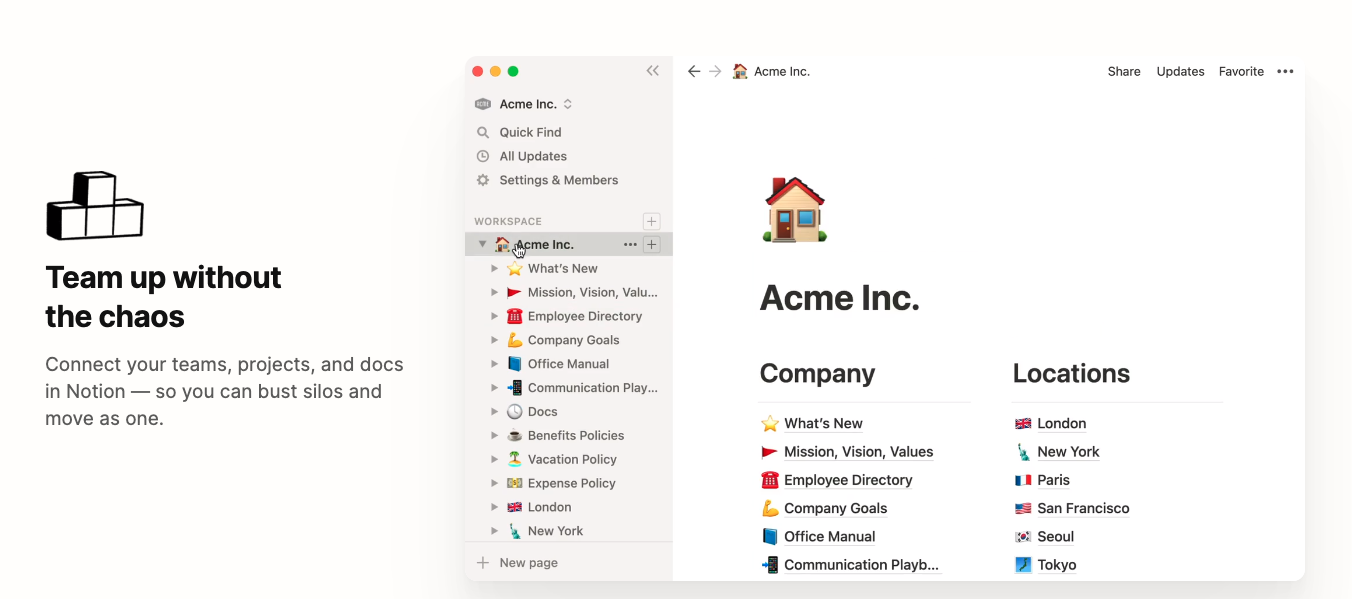Expand the Docs sidebar page
This screenshot has height=599, width=1352.
point(494,411)
